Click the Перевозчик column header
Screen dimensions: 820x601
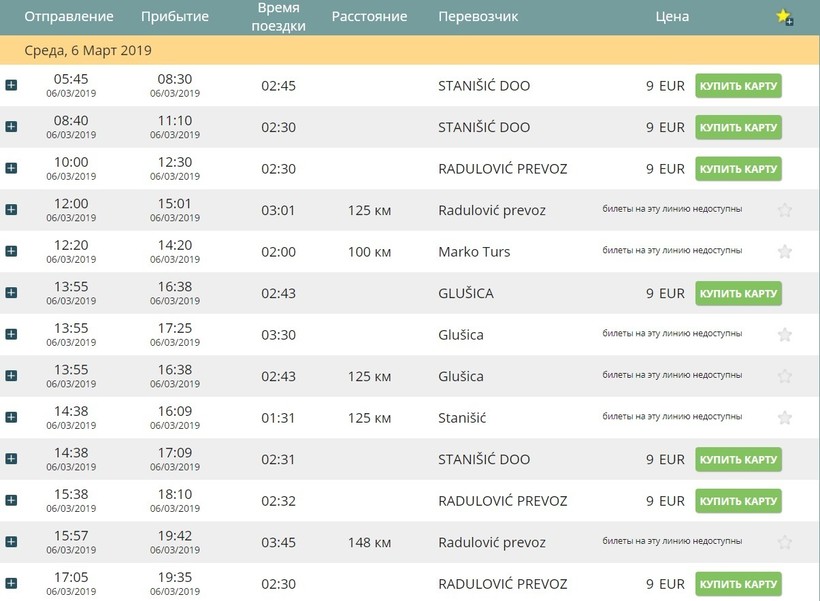(477, 17)
